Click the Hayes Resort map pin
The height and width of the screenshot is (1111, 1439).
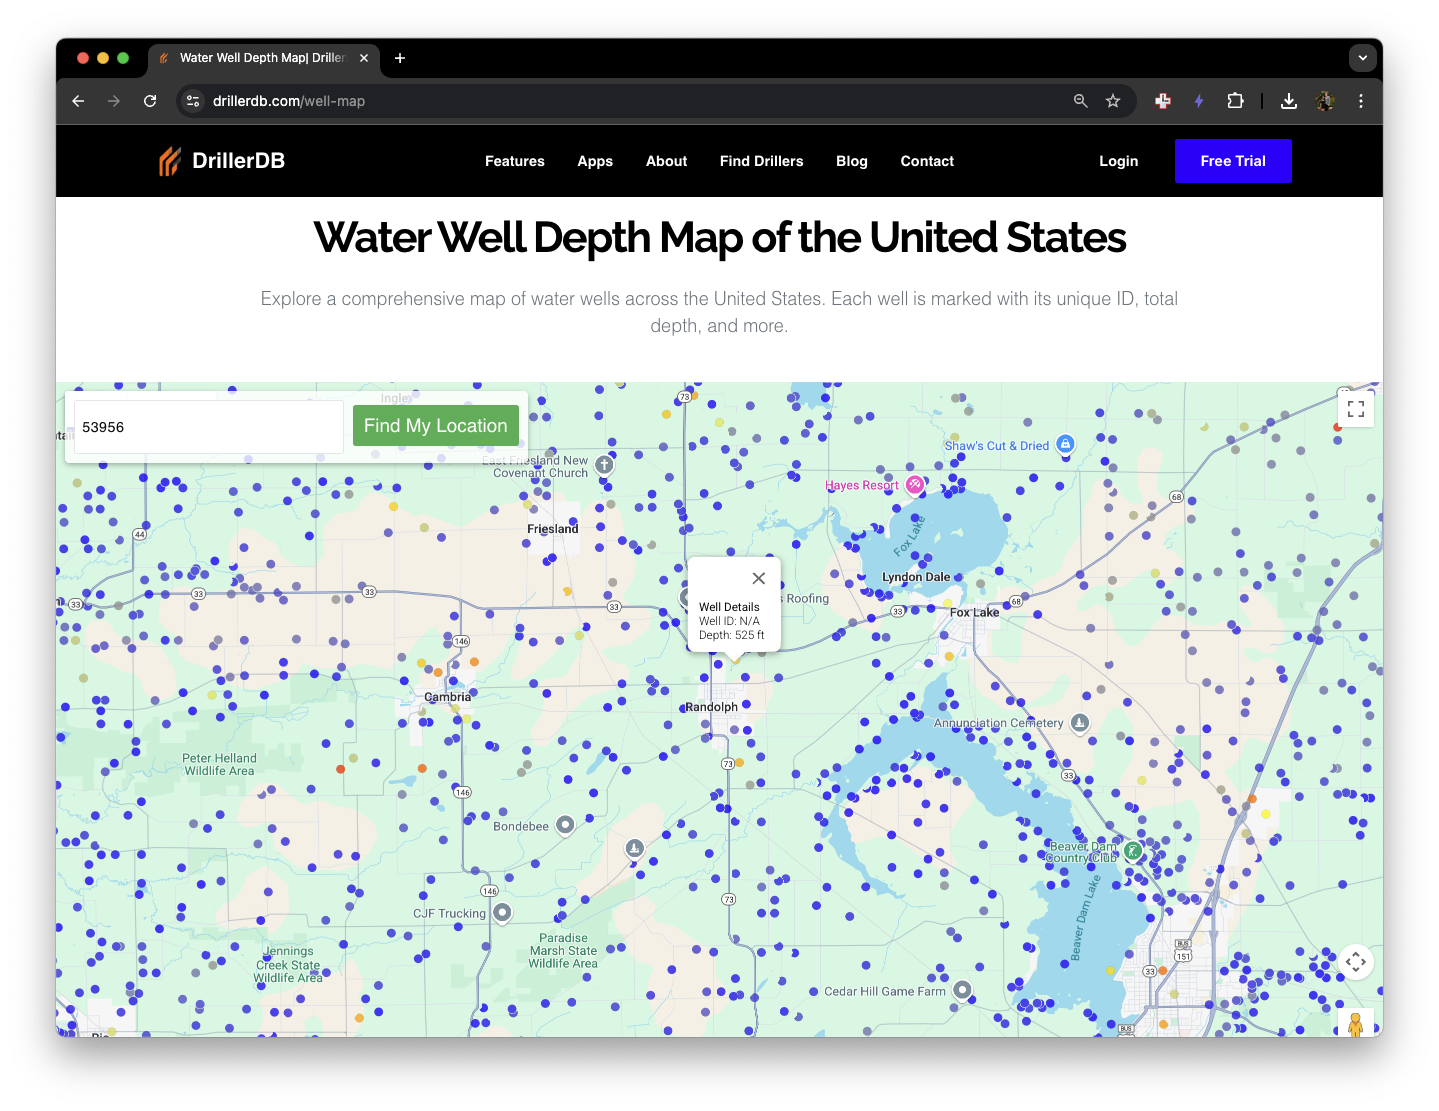[x=915, y=485]
